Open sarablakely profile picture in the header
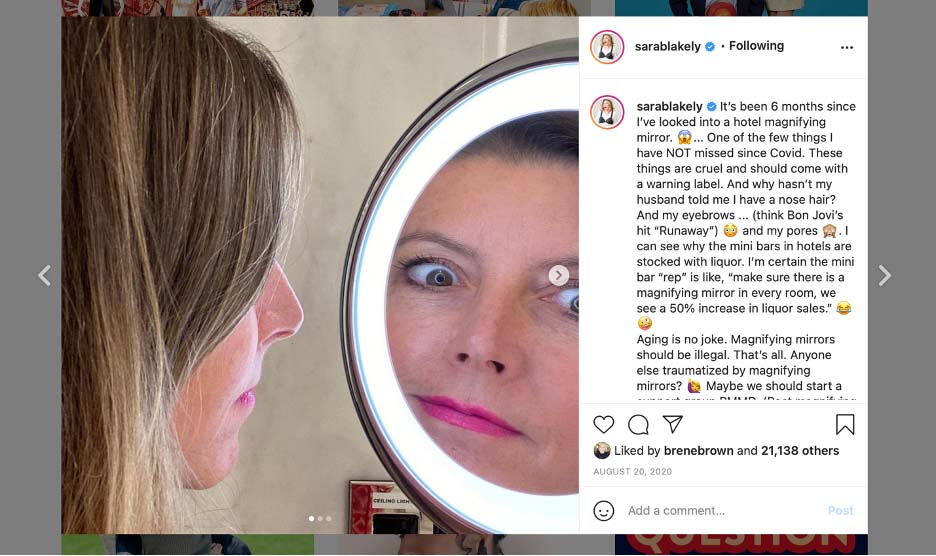Image resolution: width=936 pixels, height=556 pixels. (607, 47)
